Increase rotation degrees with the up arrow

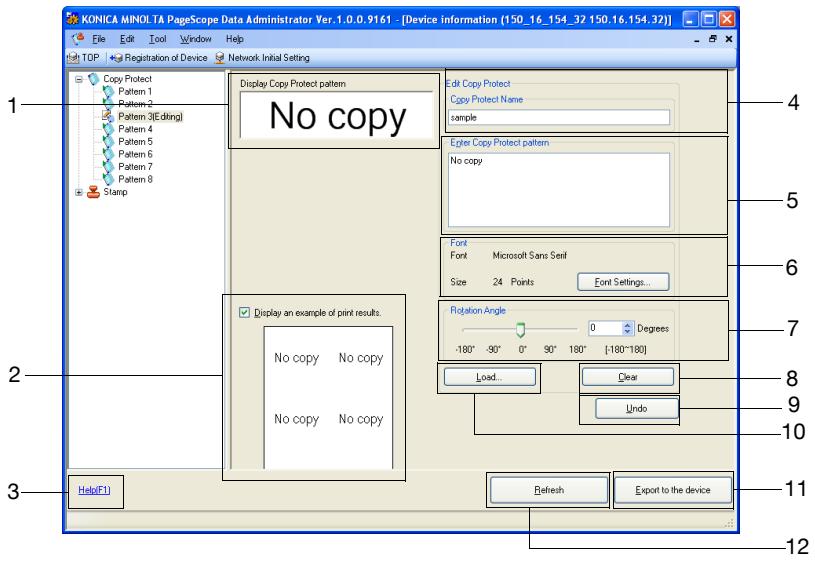tap(627, 325)
